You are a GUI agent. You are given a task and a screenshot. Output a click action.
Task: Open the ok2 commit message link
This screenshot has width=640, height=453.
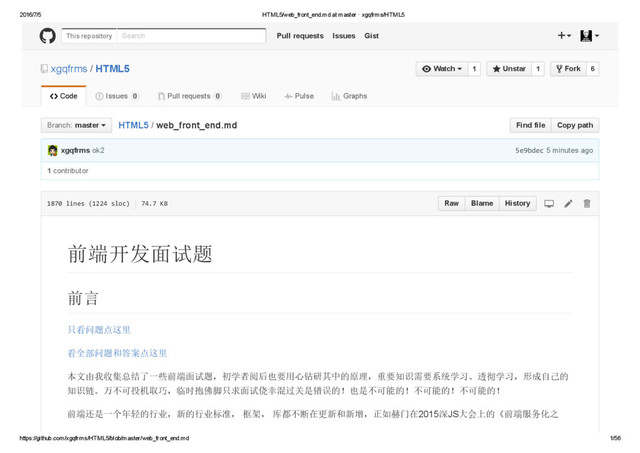pos(98,150)
